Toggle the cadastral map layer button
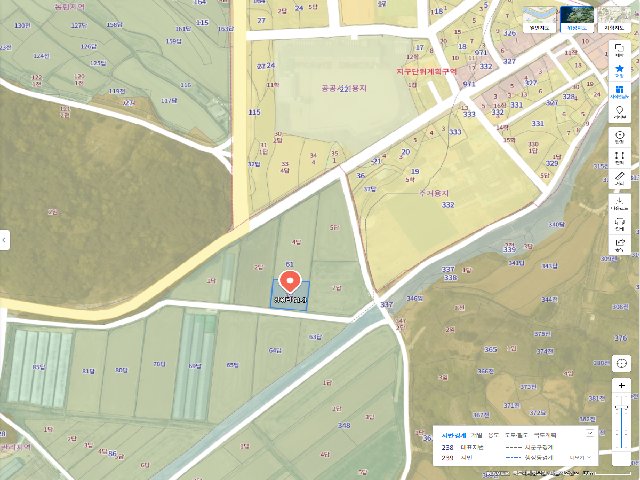640x480 pixels. click(x=620, y=92)
